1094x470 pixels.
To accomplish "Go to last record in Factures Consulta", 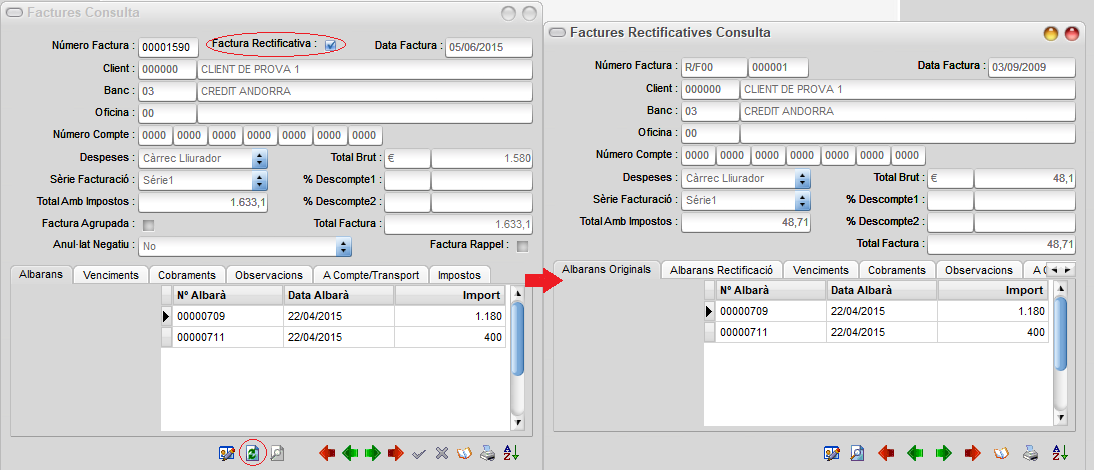I will pos(396,453).
